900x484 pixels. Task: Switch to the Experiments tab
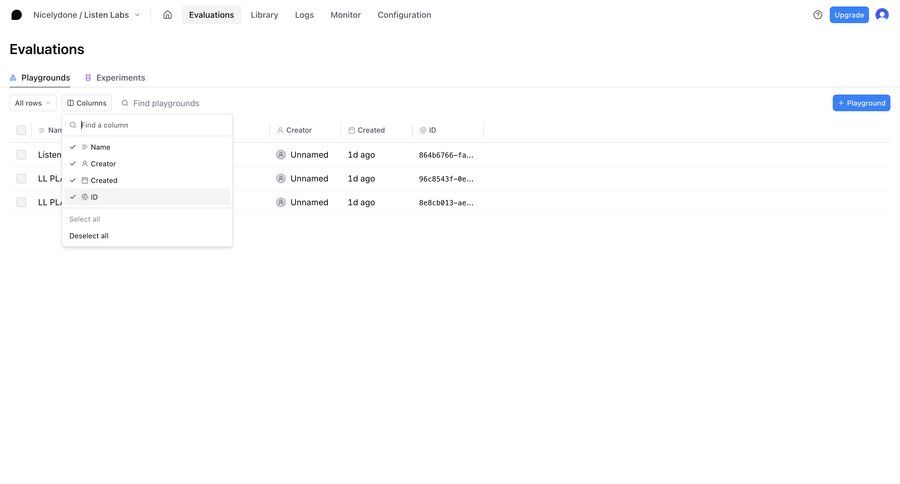[115, 78]
